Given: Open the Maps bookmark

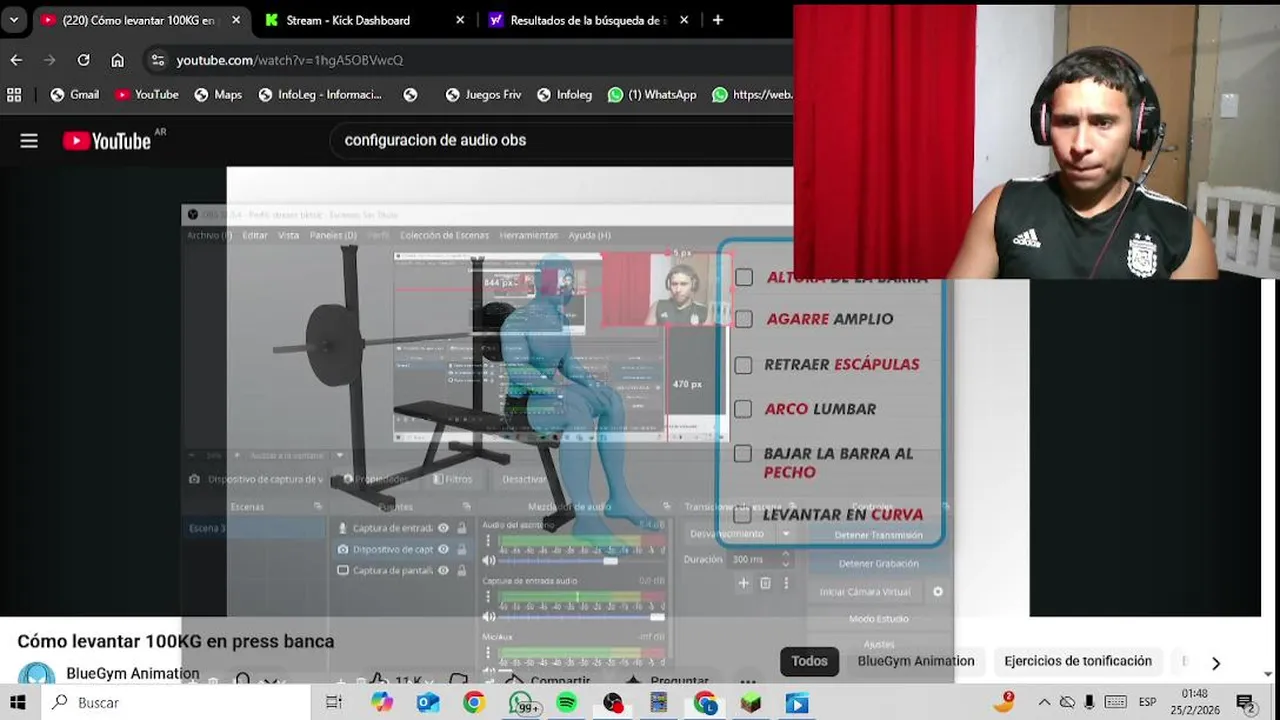Looking at the screenshot, I should [x=218, y=95].
